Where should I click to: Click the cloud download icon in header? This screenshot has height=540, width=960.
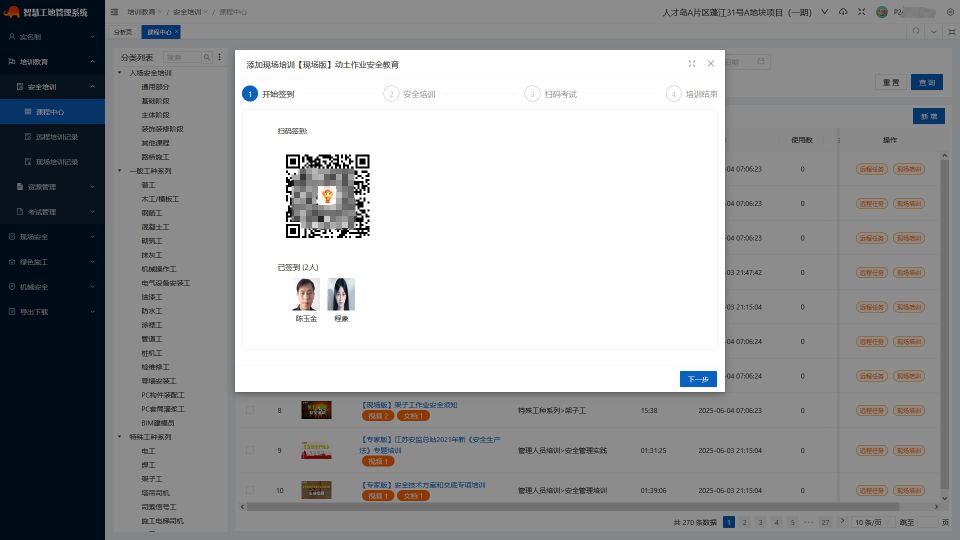click(843, 12)
